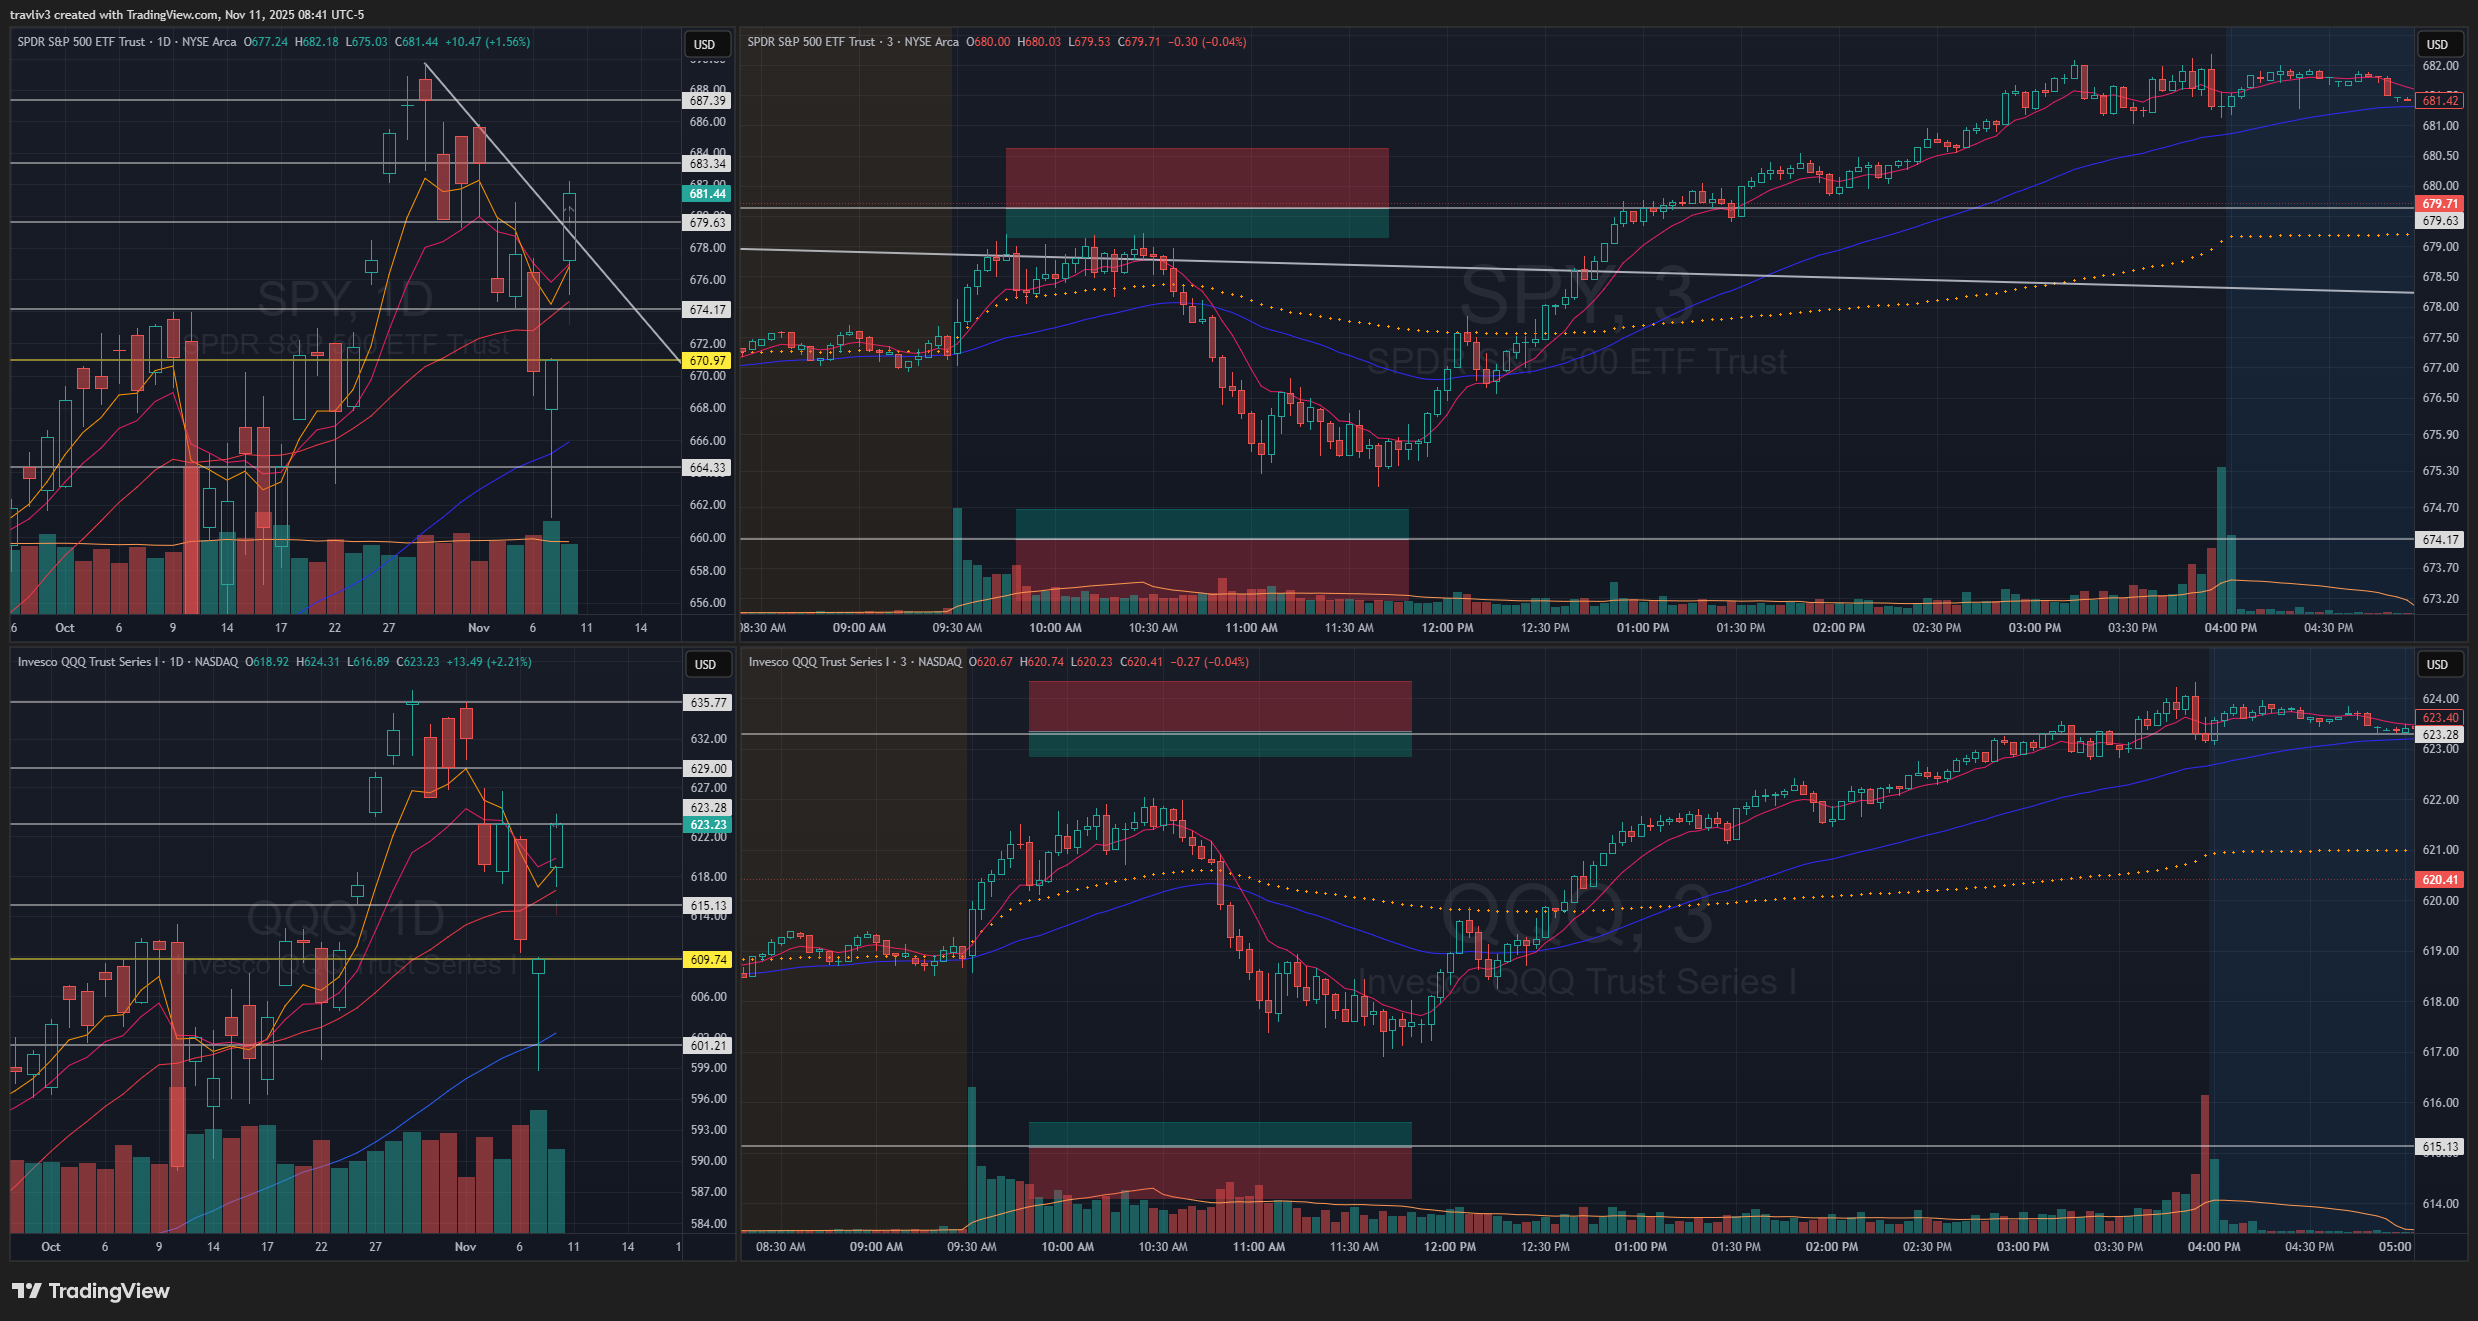Click the TradingView logo at bottom left

[x=91, y=1291]
